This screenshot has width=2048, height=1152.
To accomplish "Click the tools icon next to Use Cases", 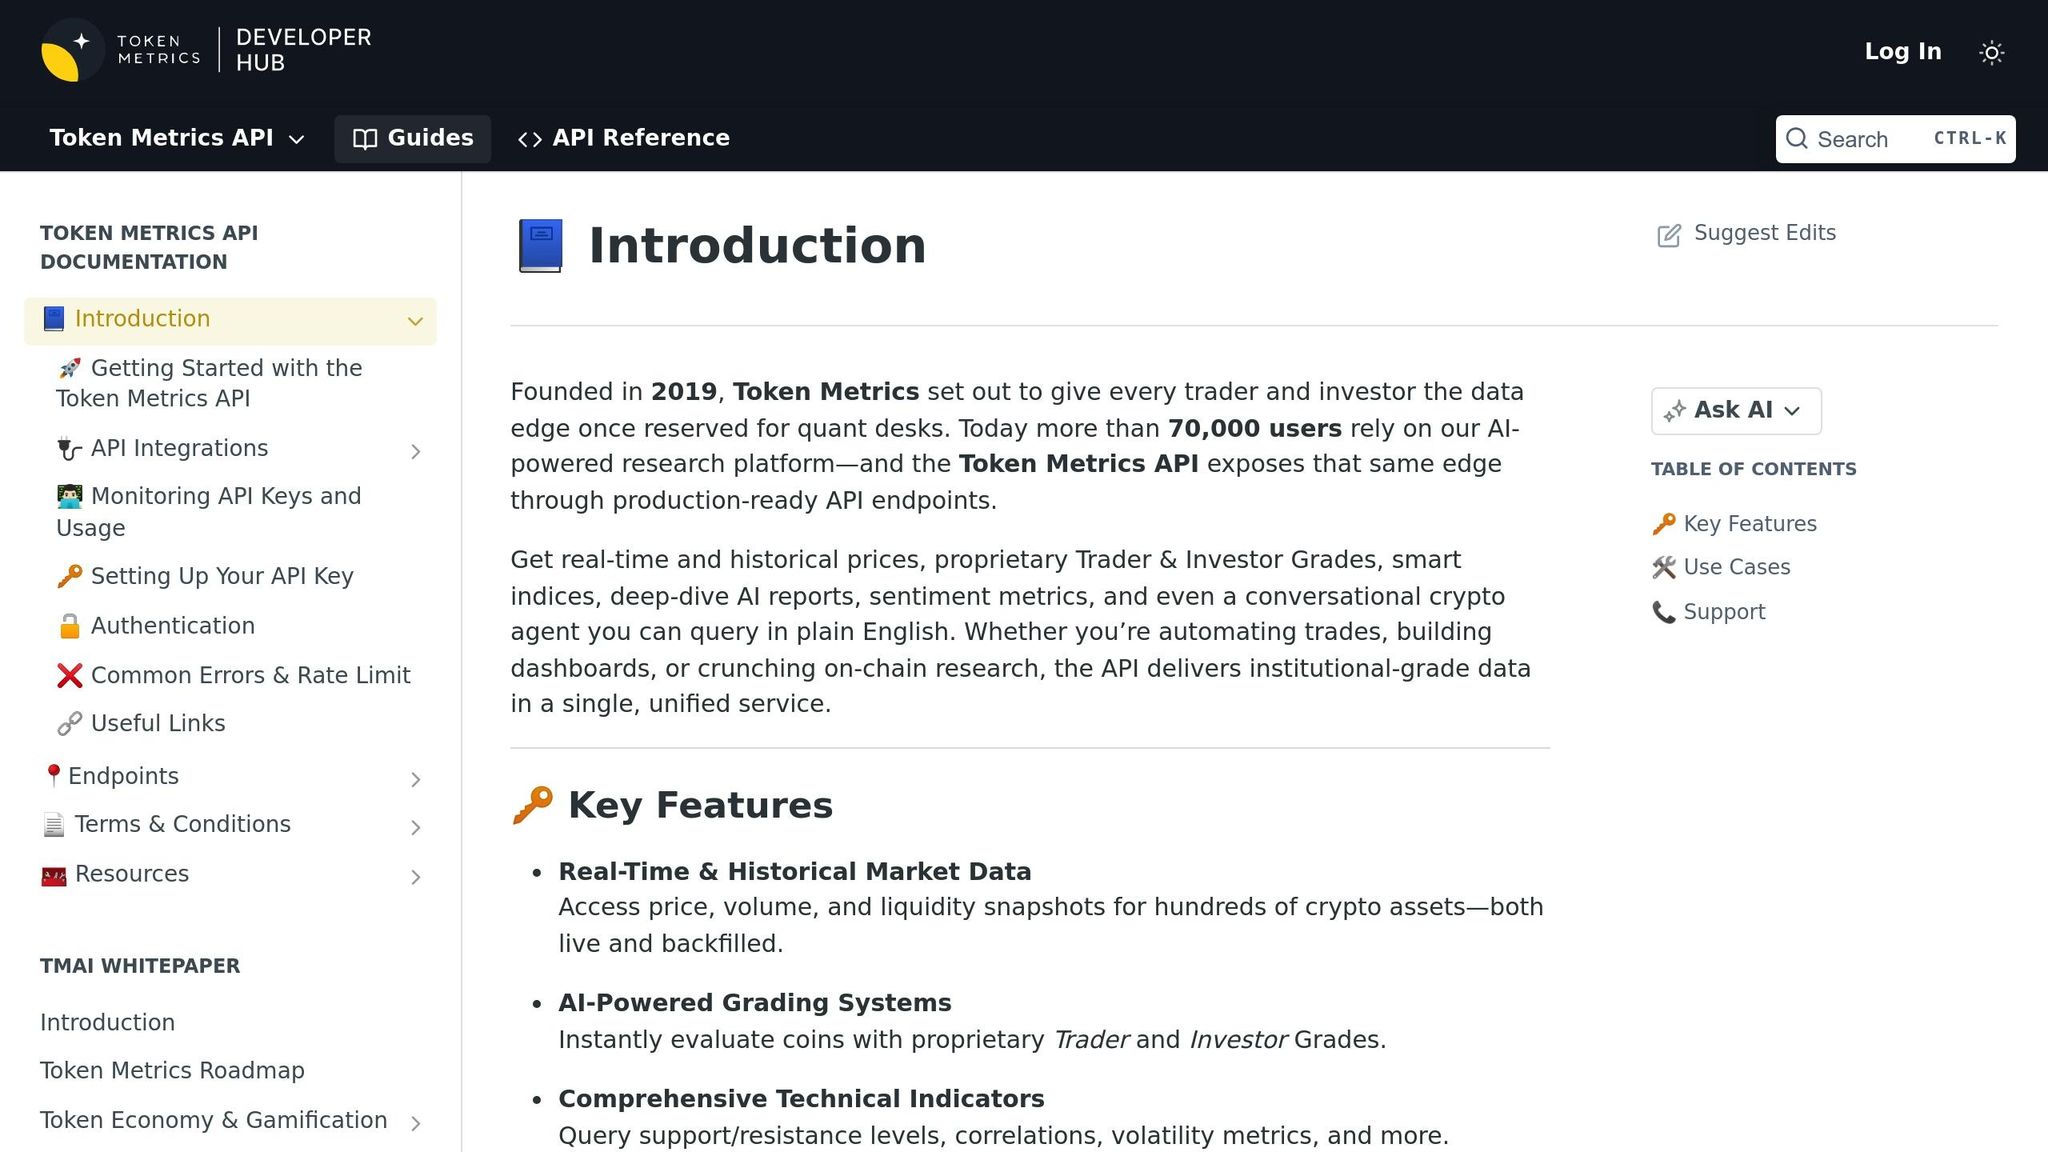I will [1663, 567].
